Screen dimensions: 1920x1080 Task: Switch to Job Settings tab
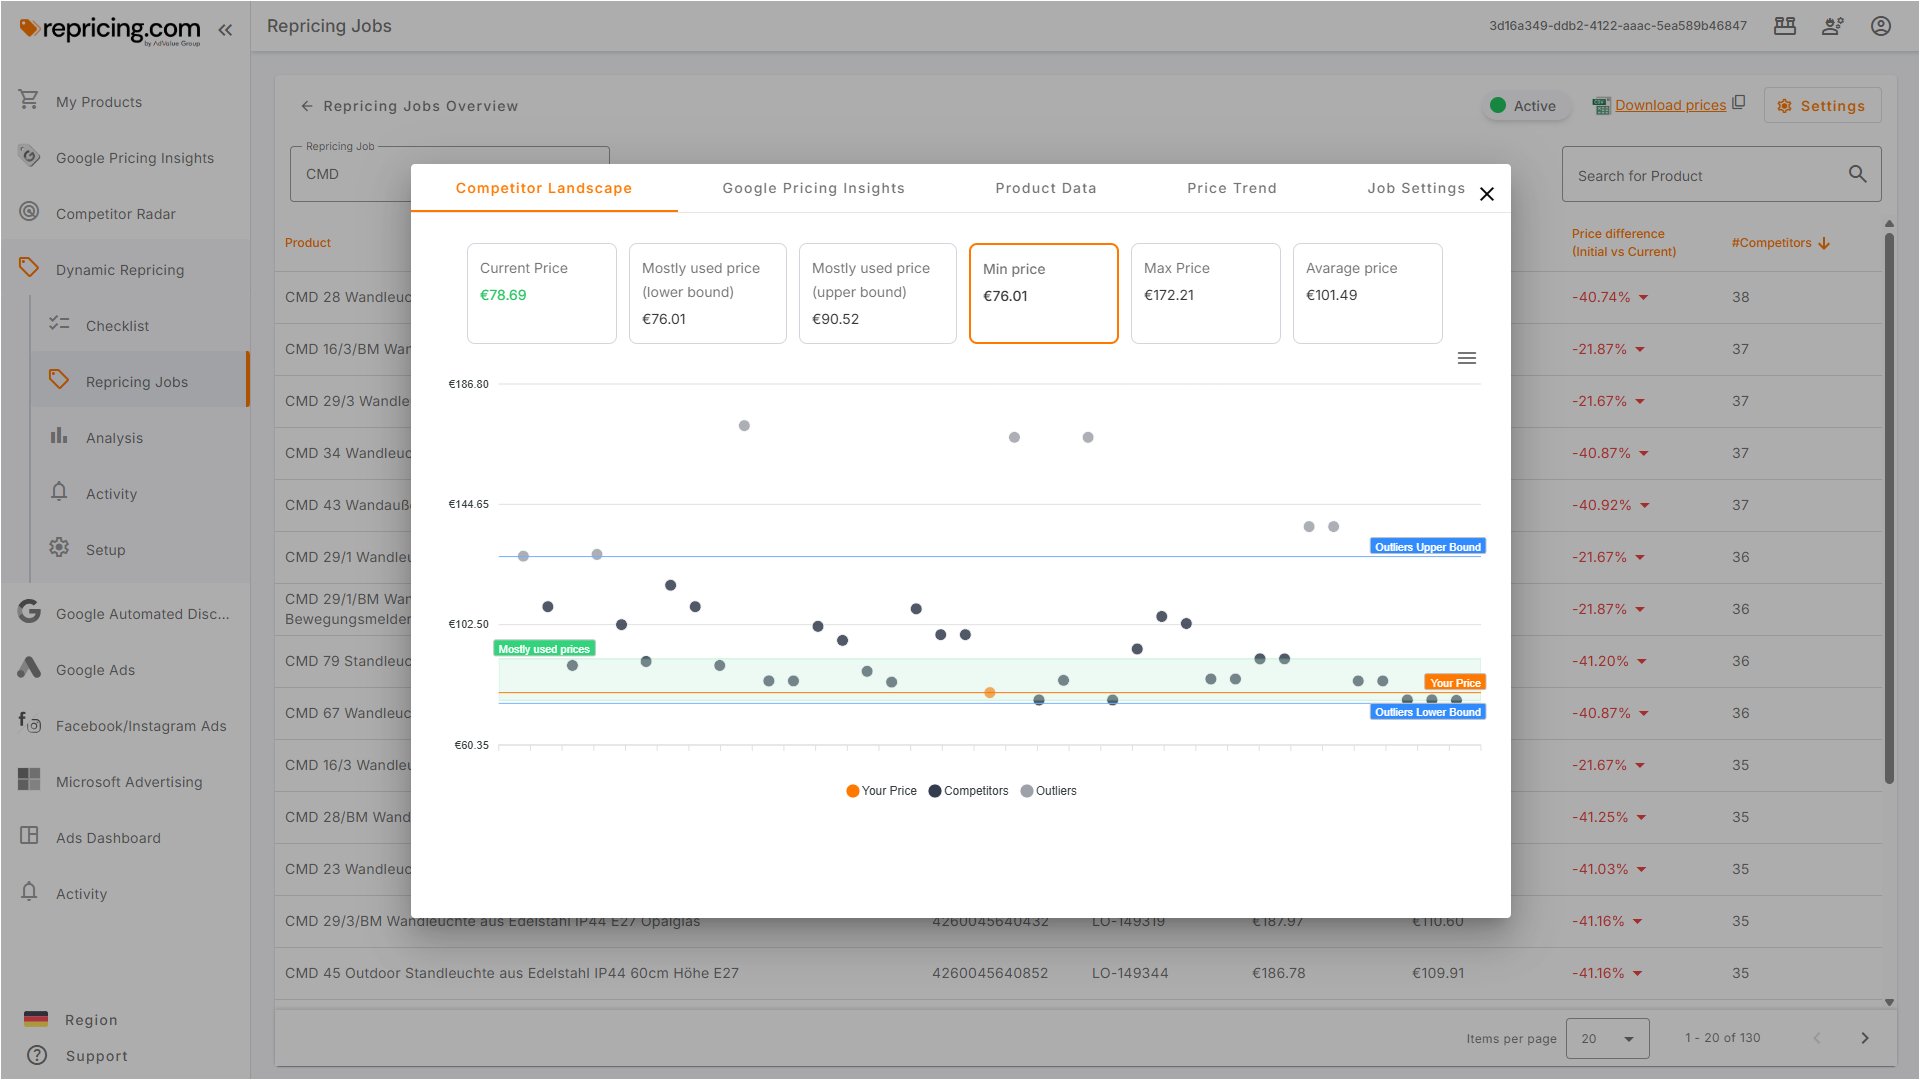tap(1416, 188)
